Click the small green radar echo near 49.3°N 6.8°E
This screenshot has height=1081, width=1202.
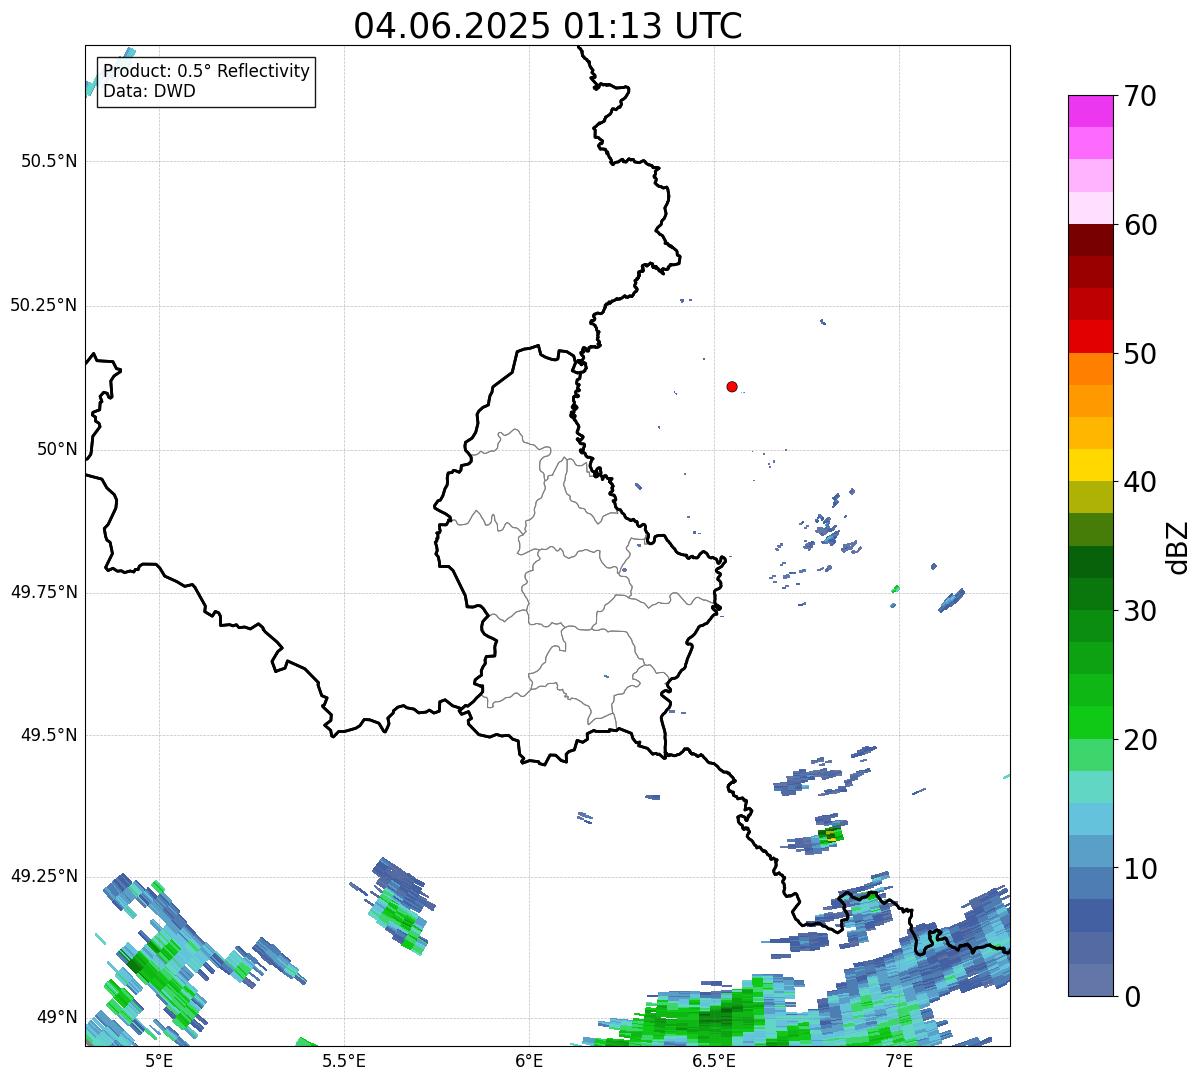830,835
